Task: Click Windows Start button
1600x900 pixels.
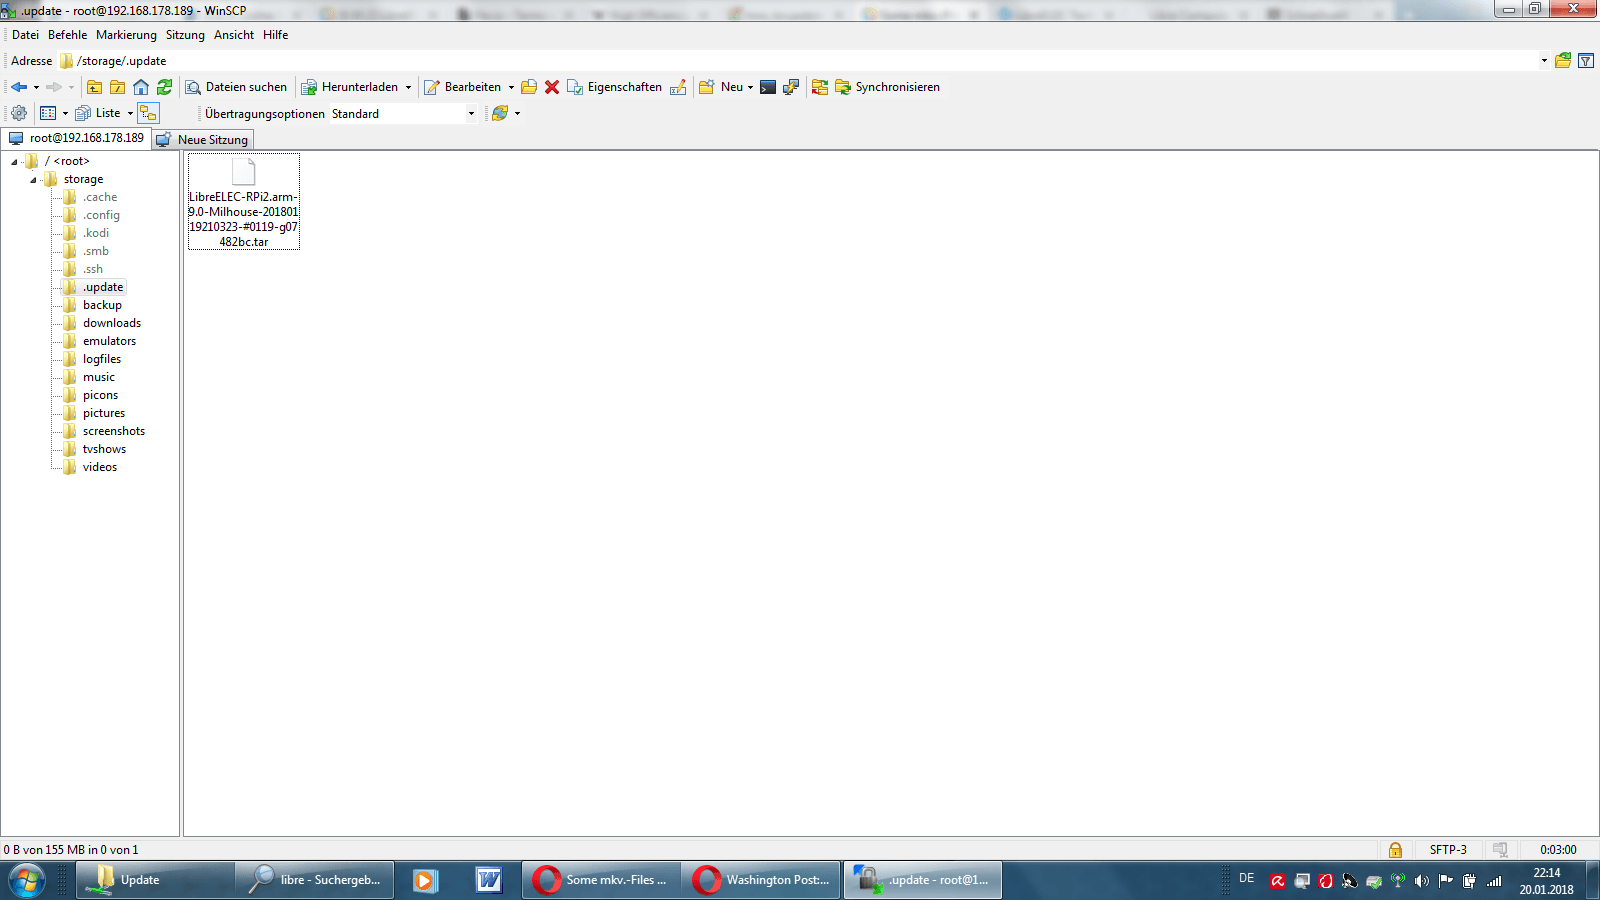Action: tap(27, 880)
